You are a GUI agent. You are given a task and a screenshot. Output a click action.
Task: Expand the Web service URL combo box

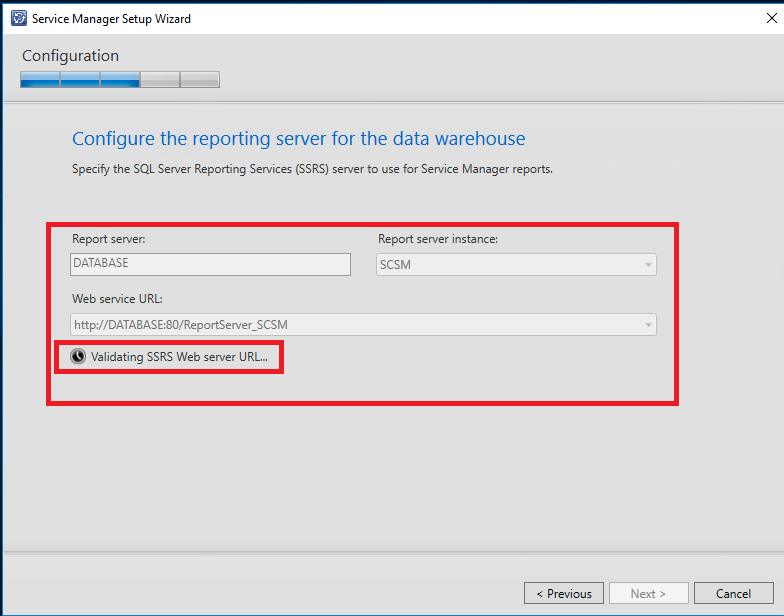[x=649, y=325]
